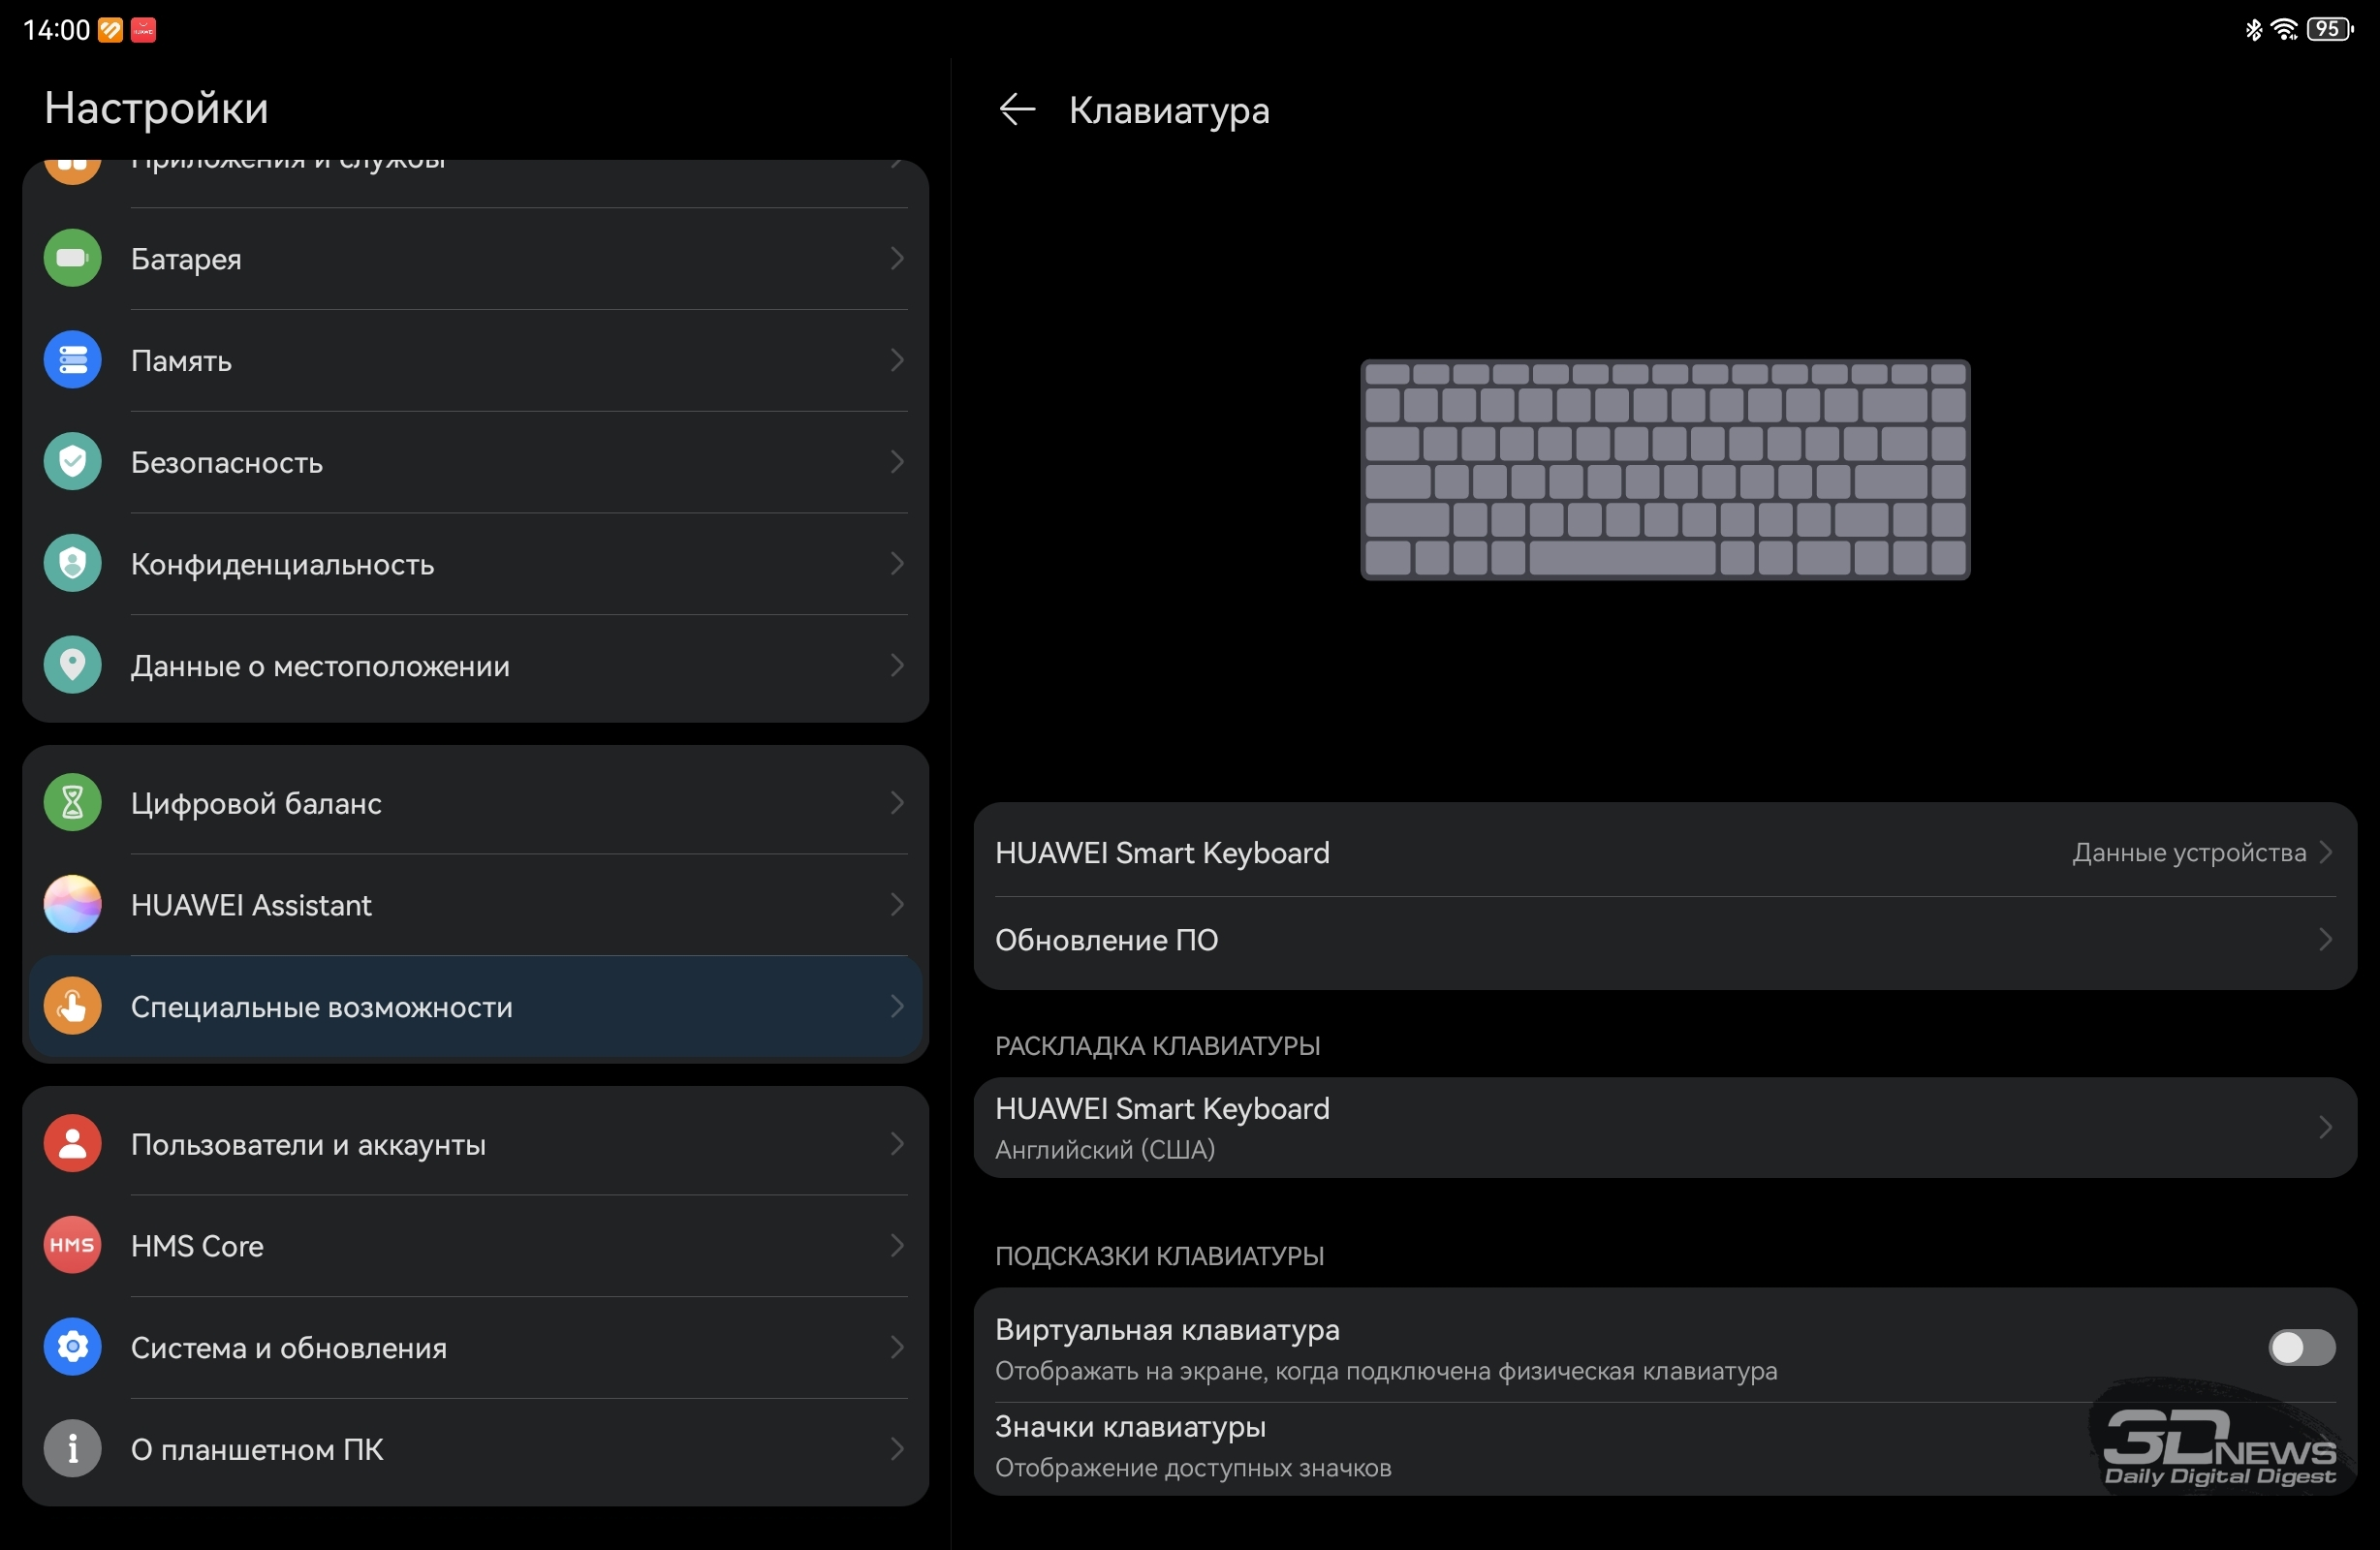Tap Виртуальная клавиатура label
Image resolution: width=2380 pixels, height=1550 pixels.
(x=1167, y=1330)
